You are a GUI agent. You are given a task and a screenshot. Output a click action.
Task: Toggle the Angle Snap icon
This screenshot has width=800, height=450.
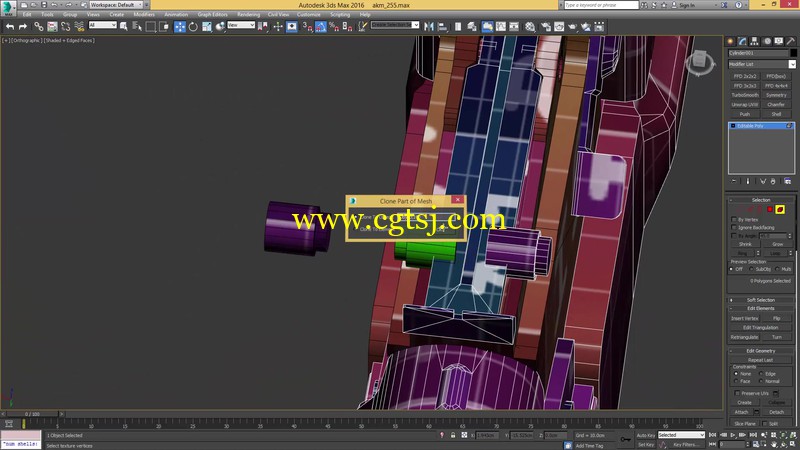[x=320, y=27]
